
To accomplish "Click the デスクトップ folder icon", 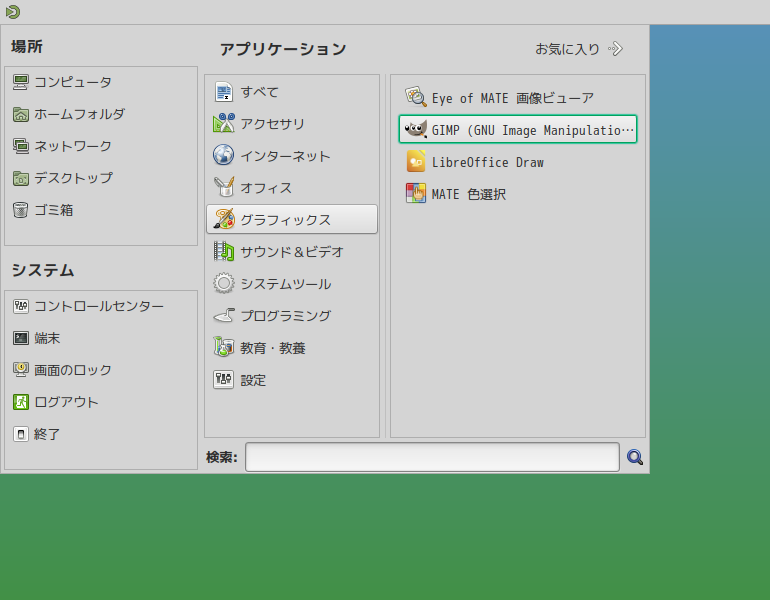I will point(21,178).
